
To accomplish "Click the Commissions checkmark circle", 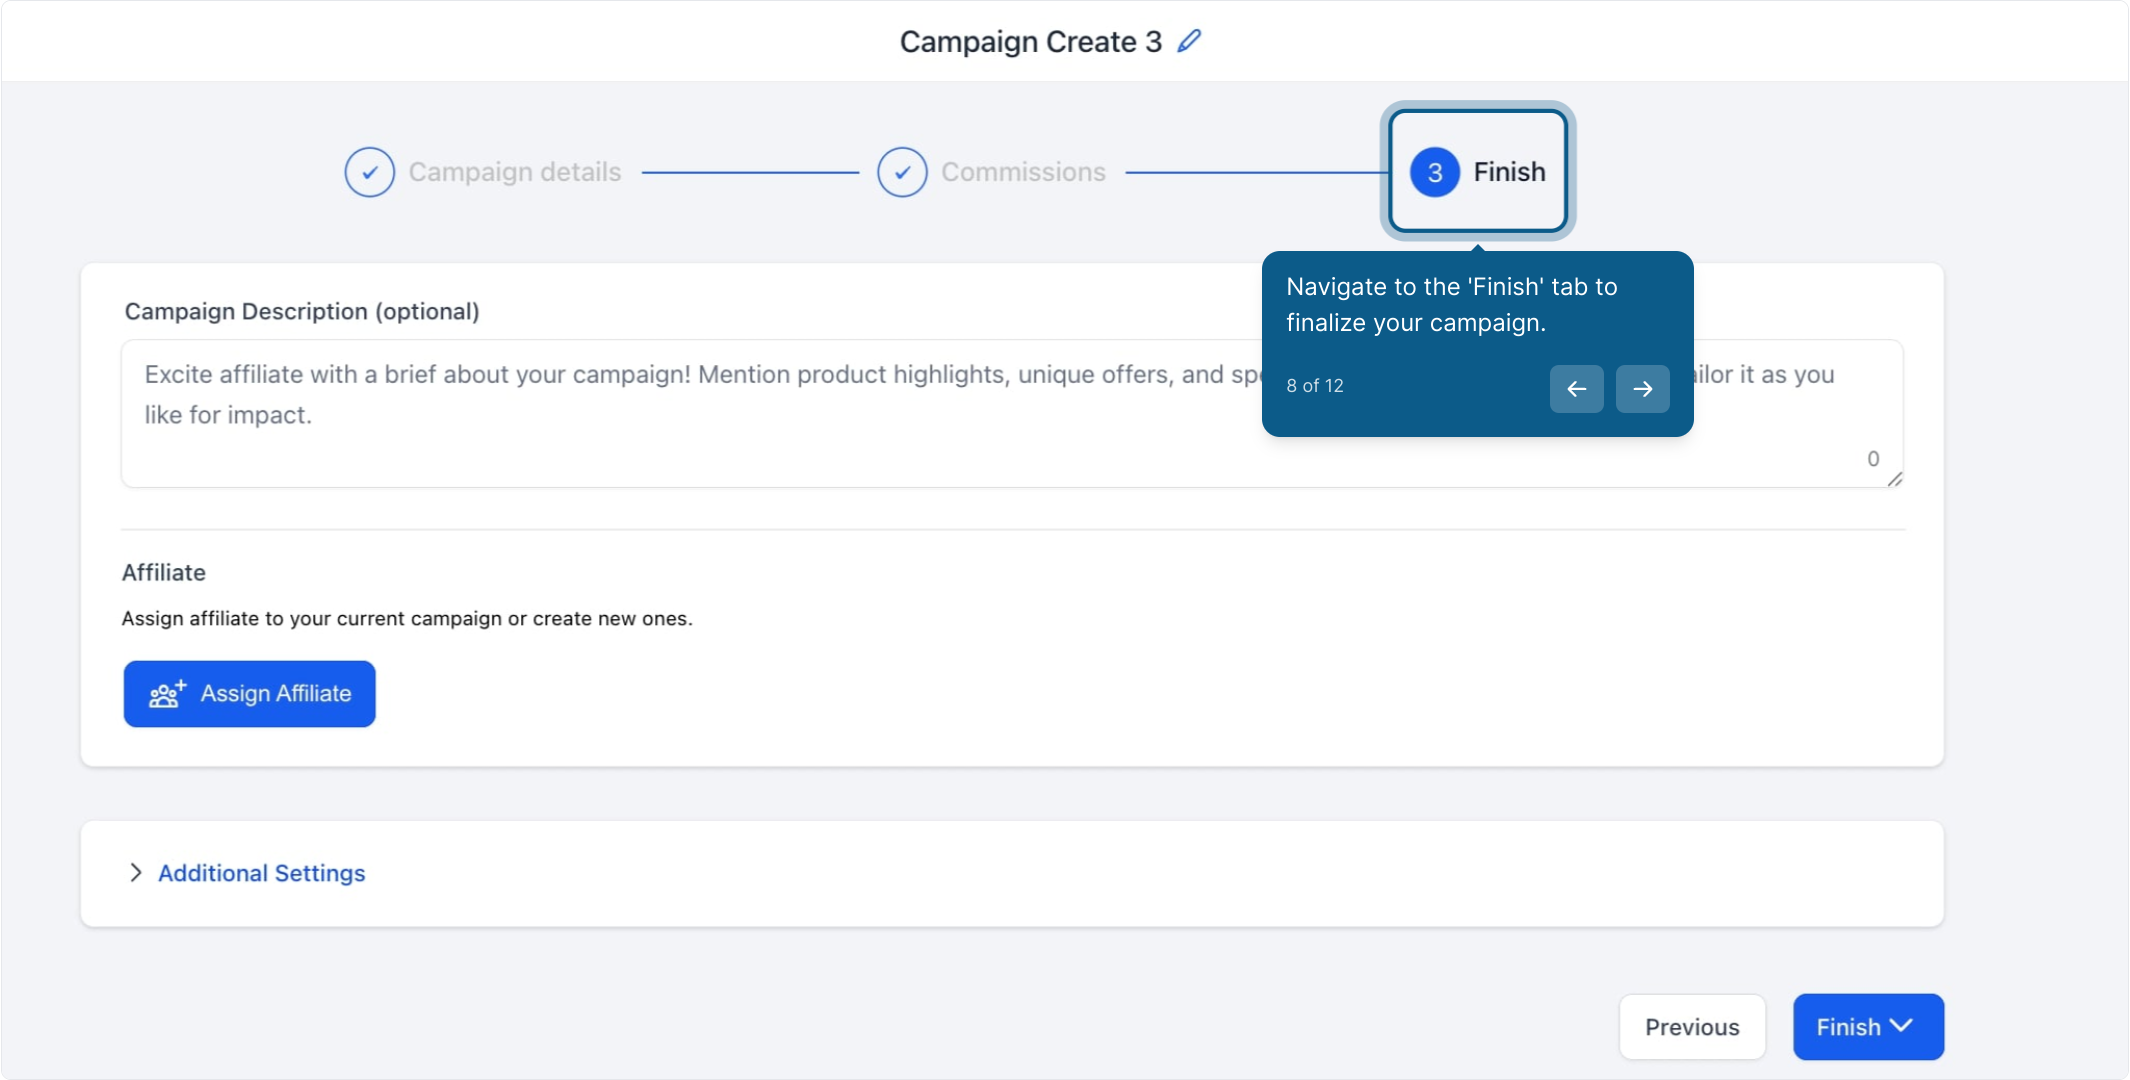I will 902,172.
